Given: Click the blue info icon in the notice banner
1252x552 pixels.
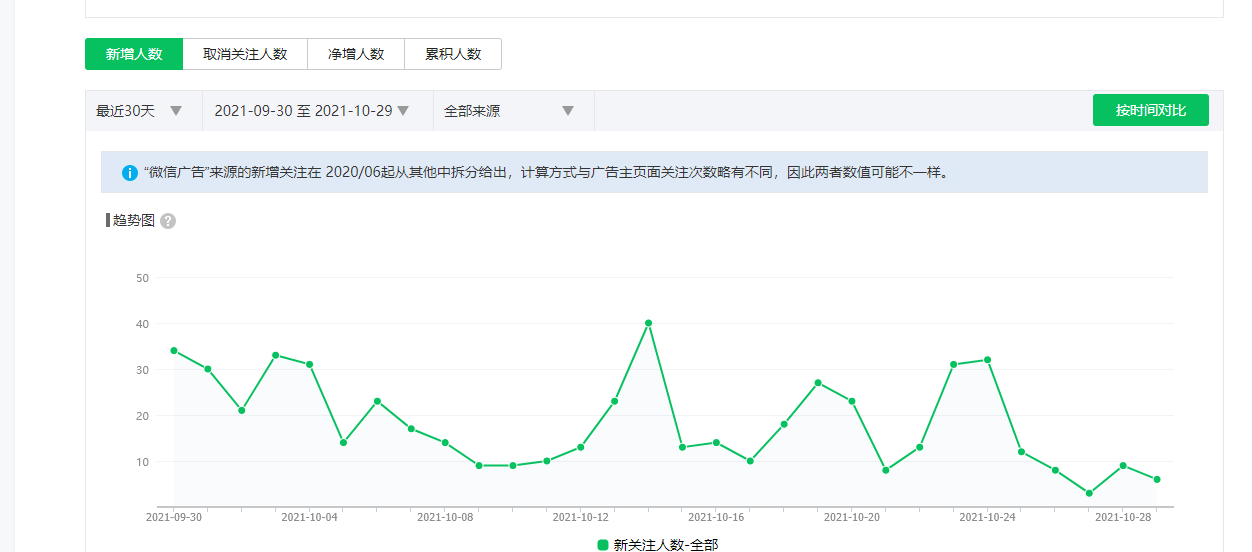Looking at the screenshot, I should click(130, 173).
